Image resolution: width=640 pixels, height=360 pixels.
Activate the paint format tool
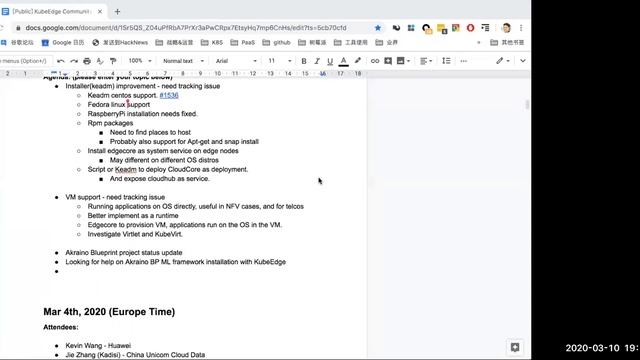pyautogui.click(x=113, y=61)
